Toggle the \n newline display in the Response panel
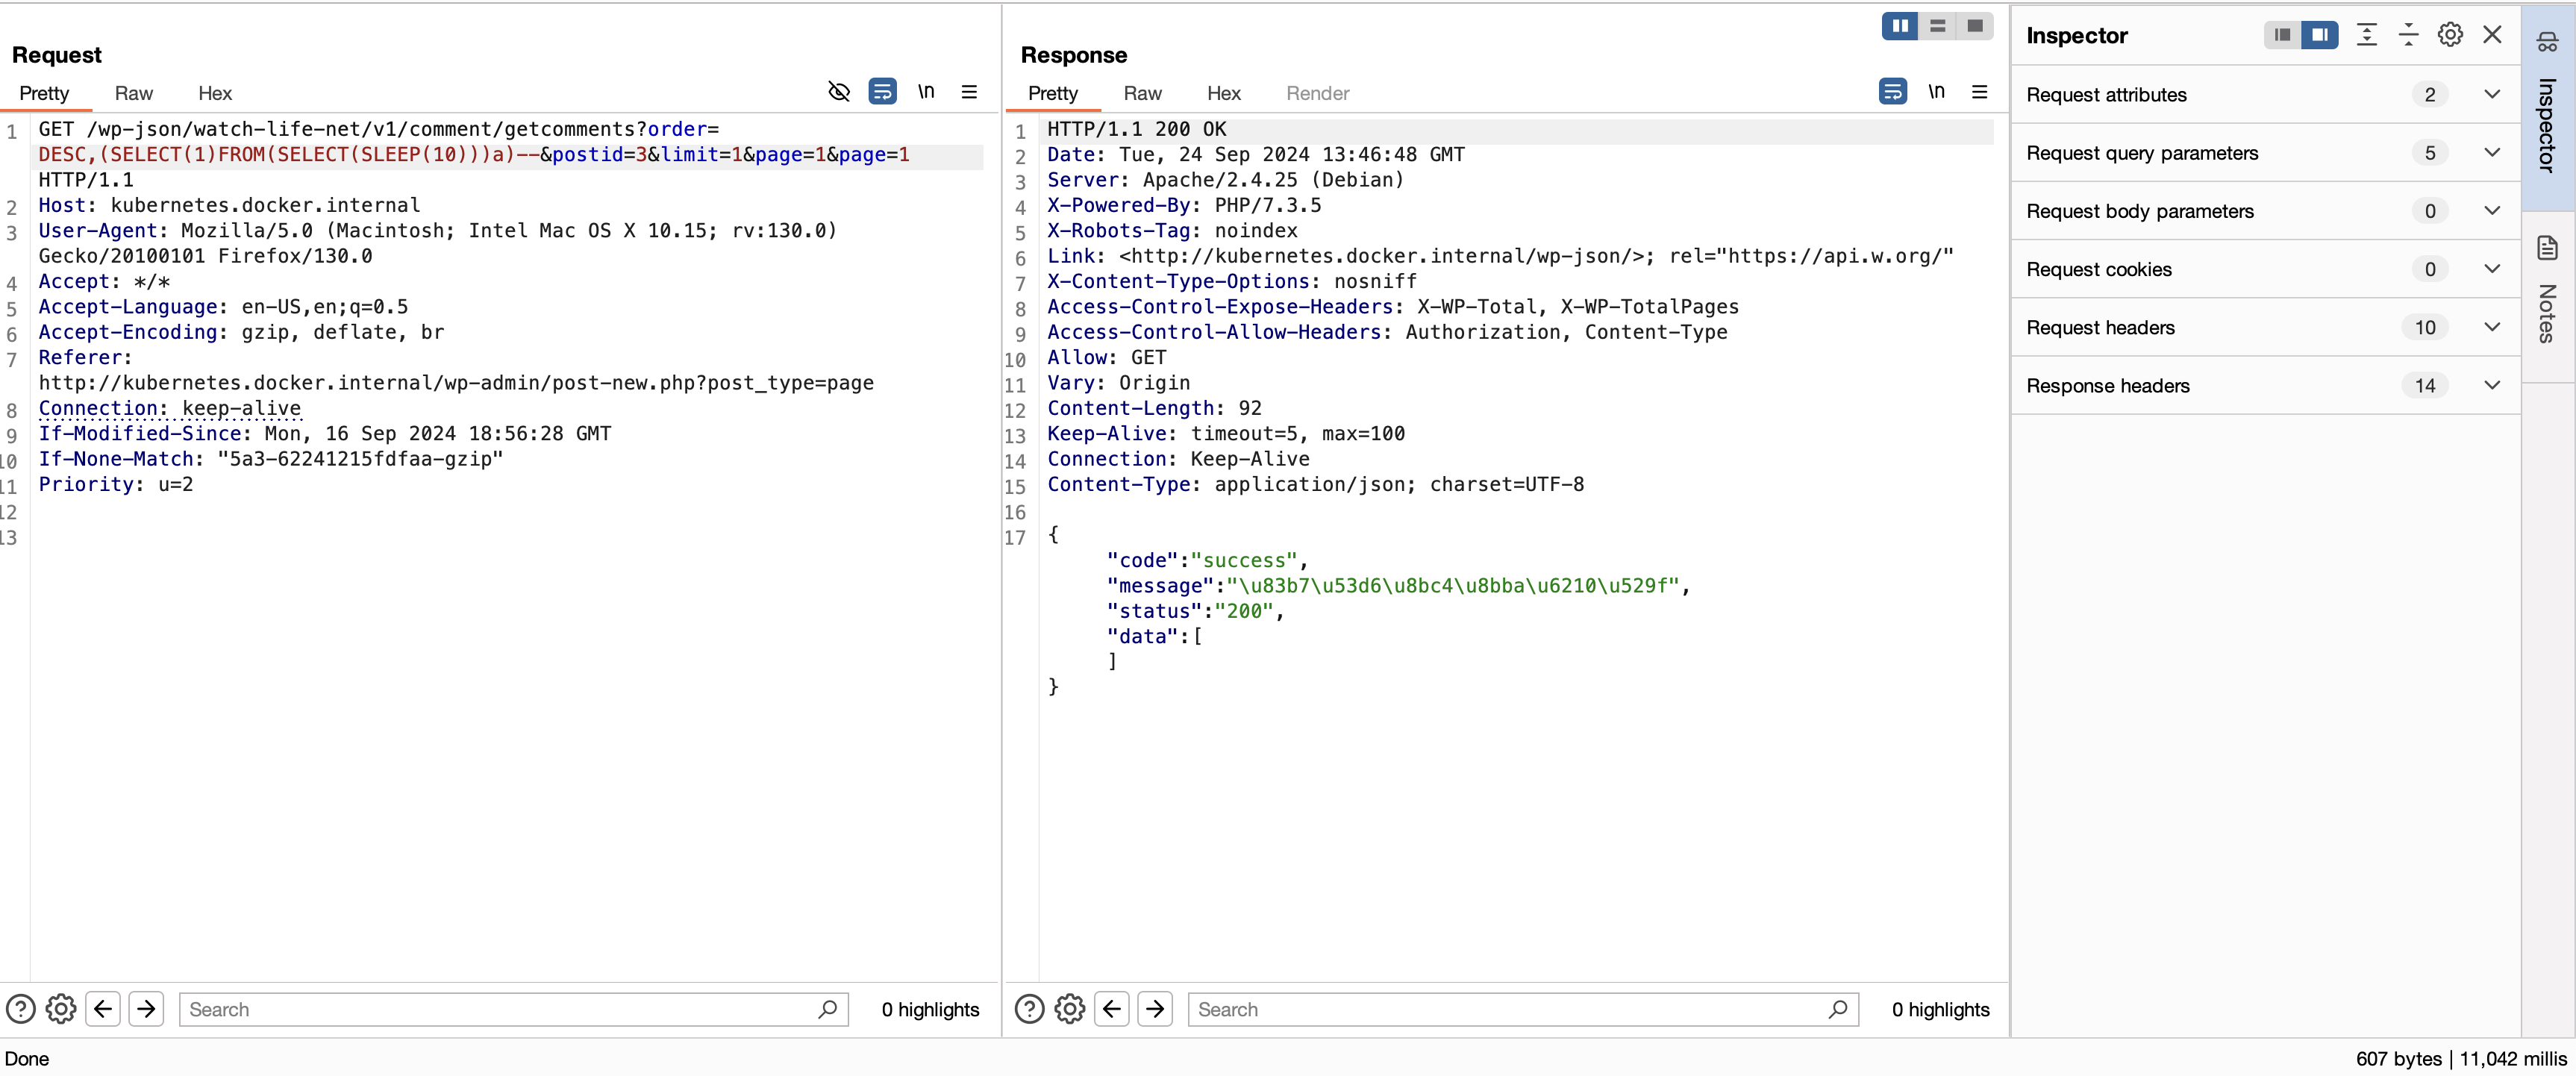 pos(1936,92)
